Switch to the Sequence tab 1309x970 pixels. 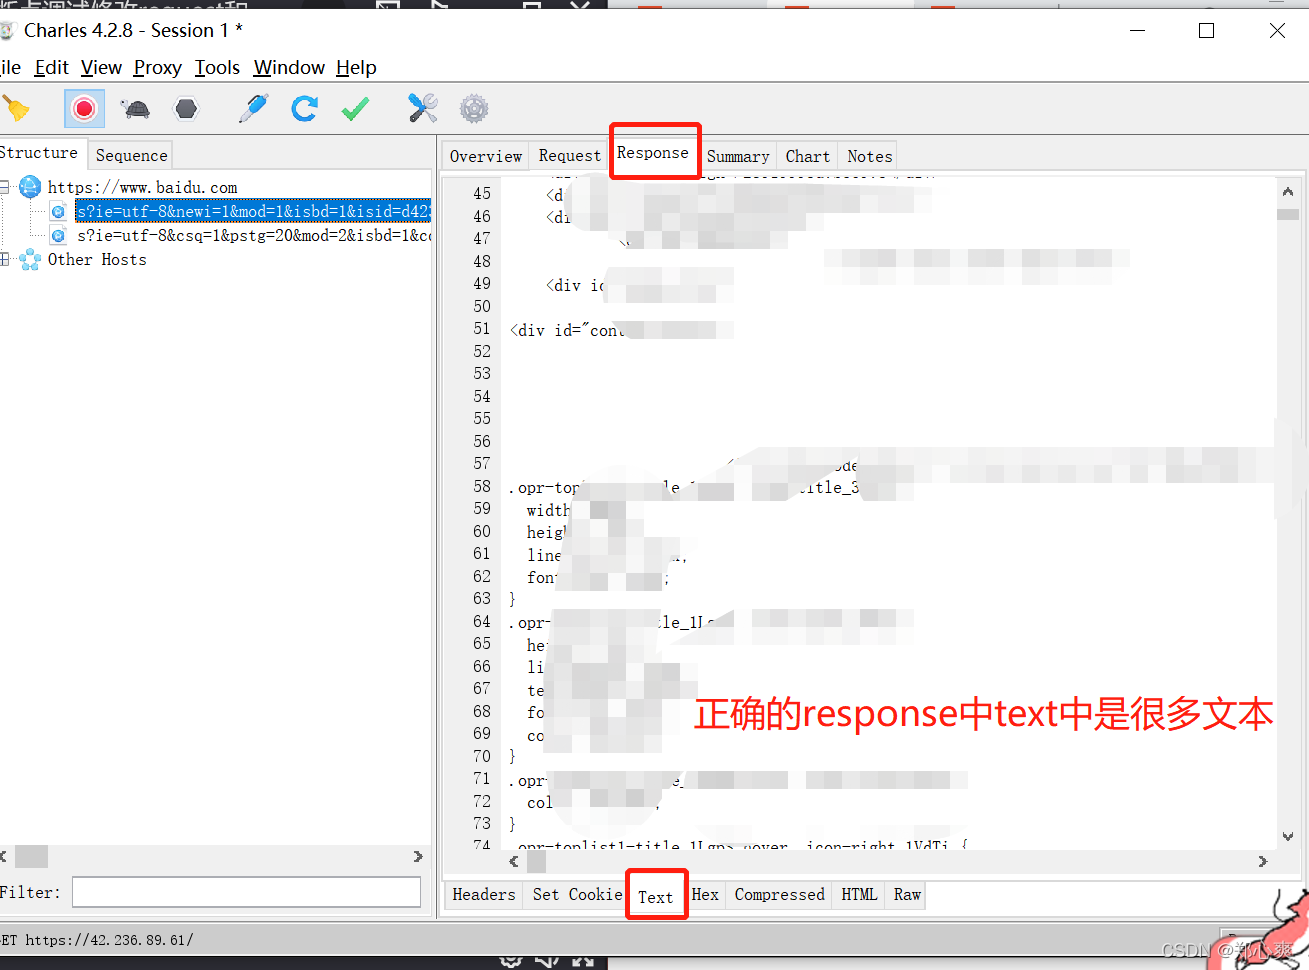point(131,155)
